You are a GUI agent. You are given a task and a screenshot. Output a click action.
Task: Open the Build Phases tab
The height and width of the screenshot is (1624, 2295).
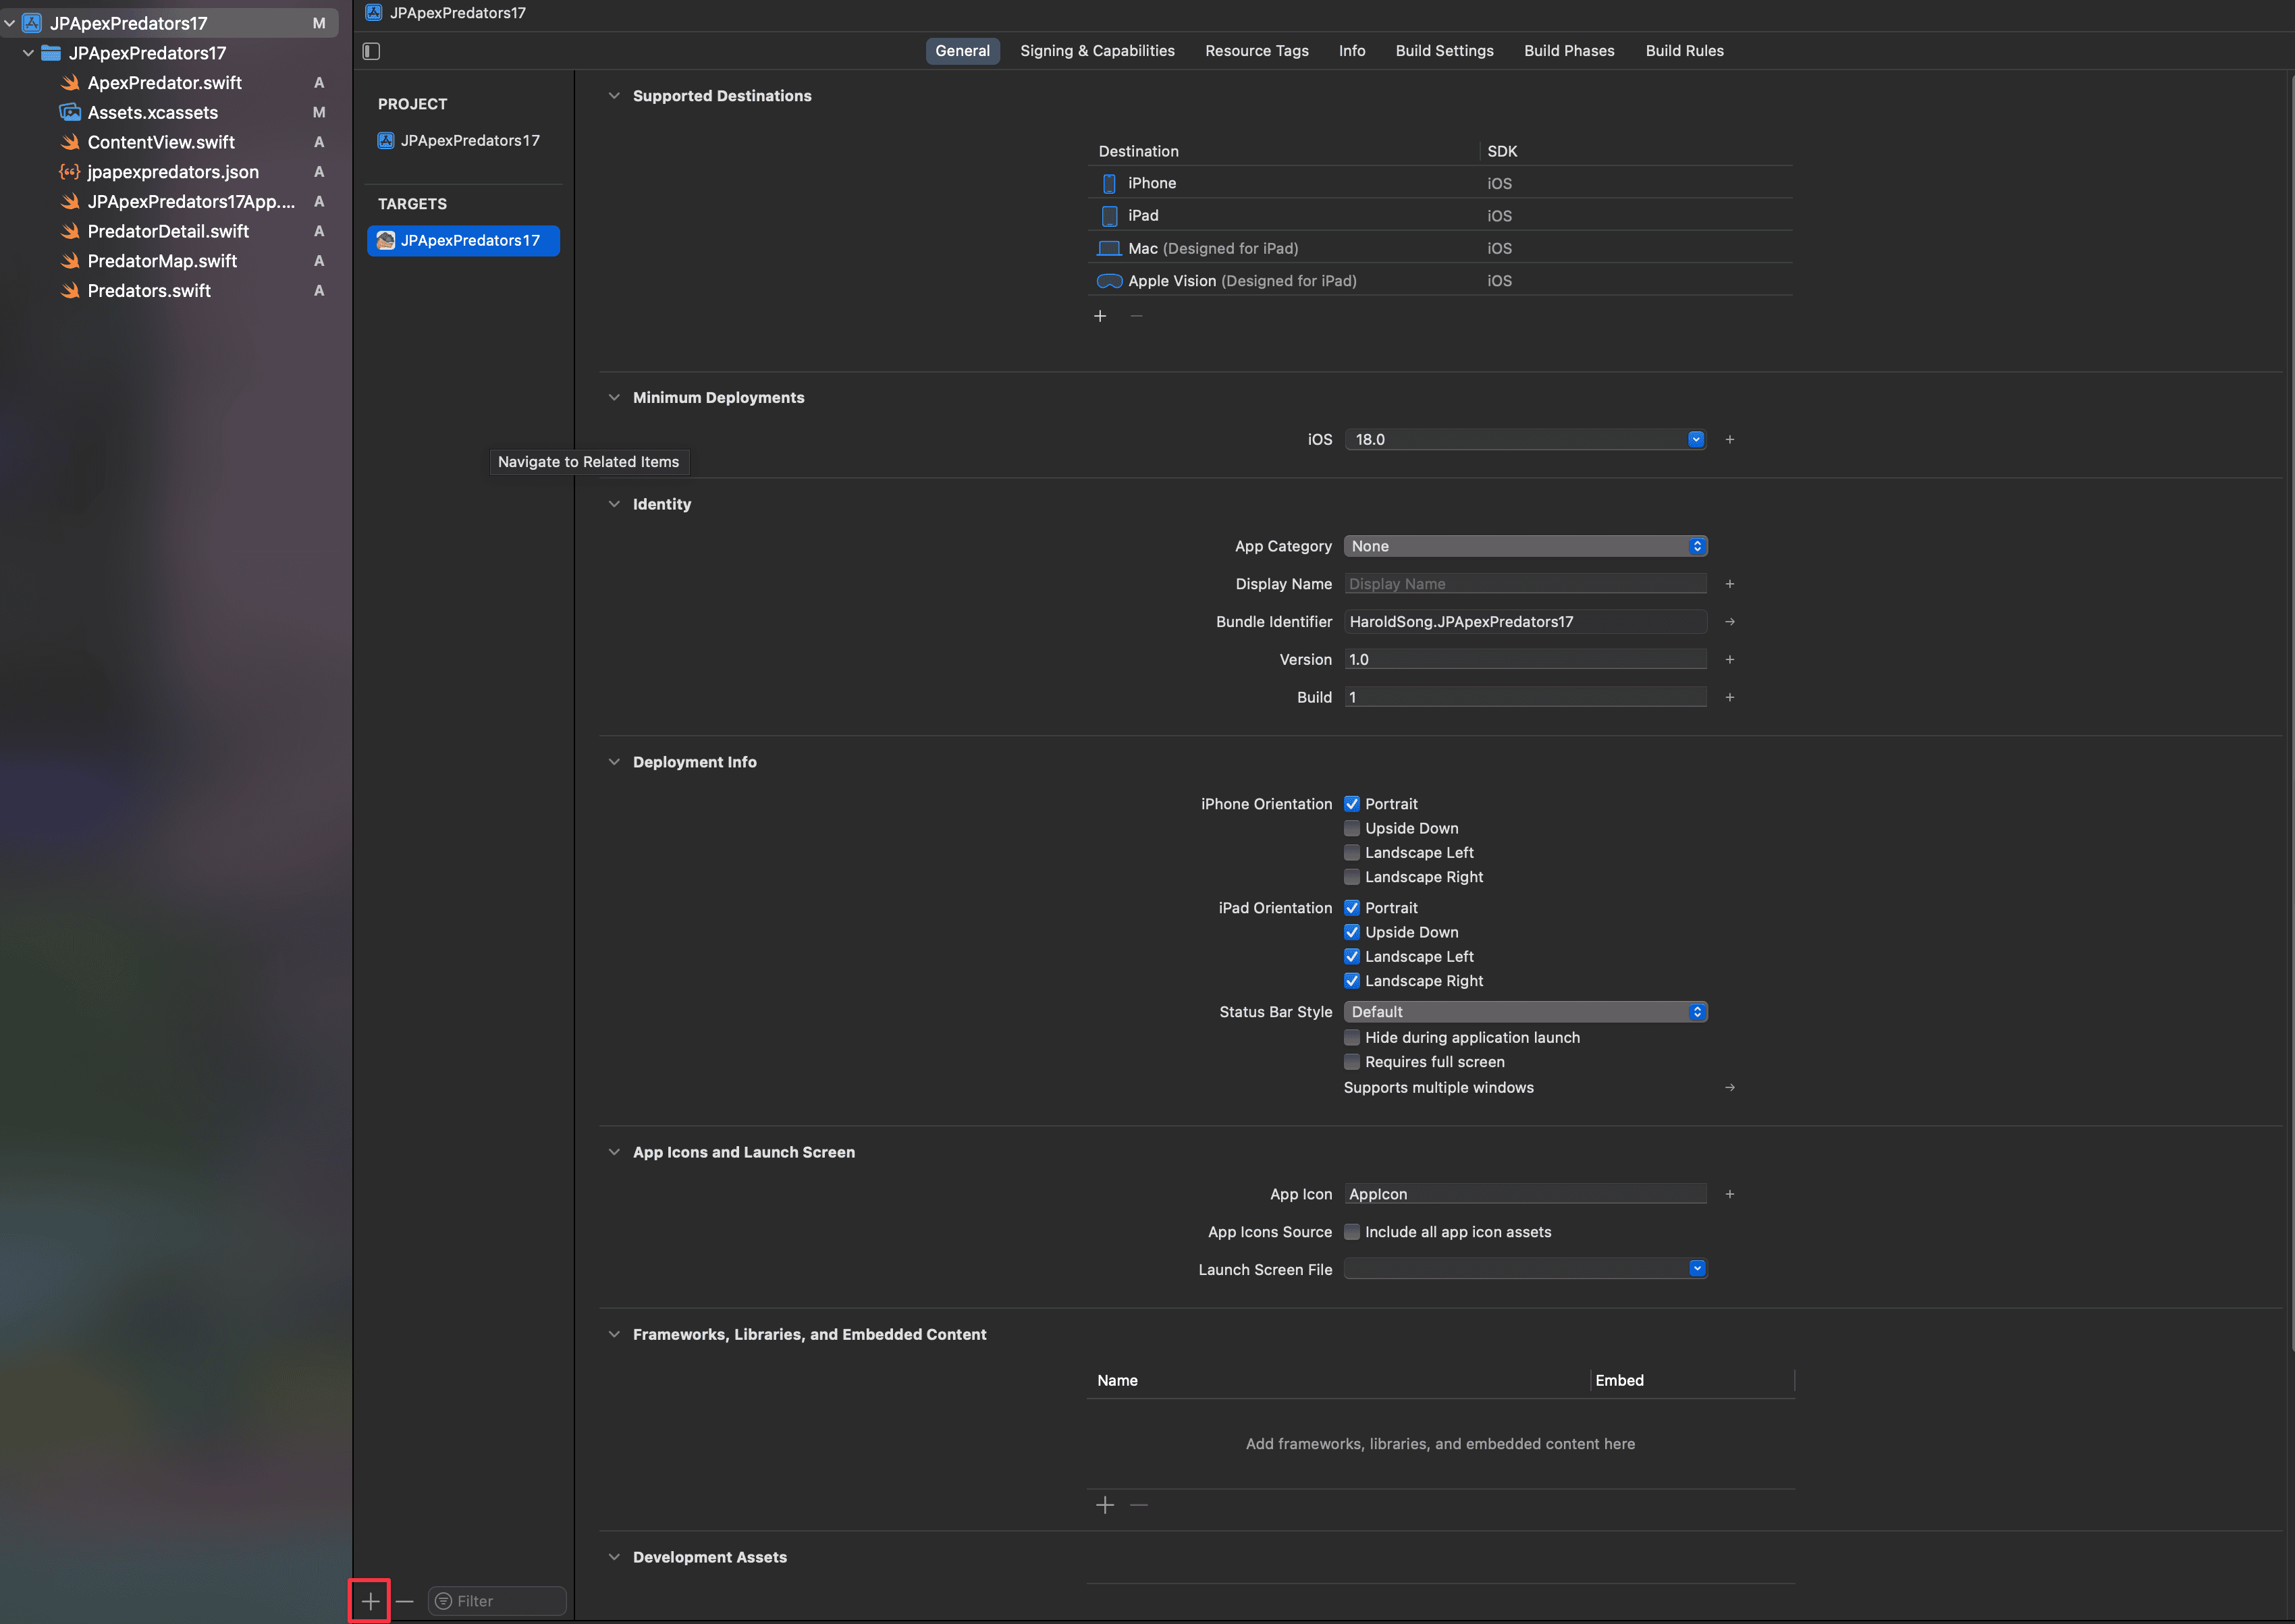tap(1569, 51)
